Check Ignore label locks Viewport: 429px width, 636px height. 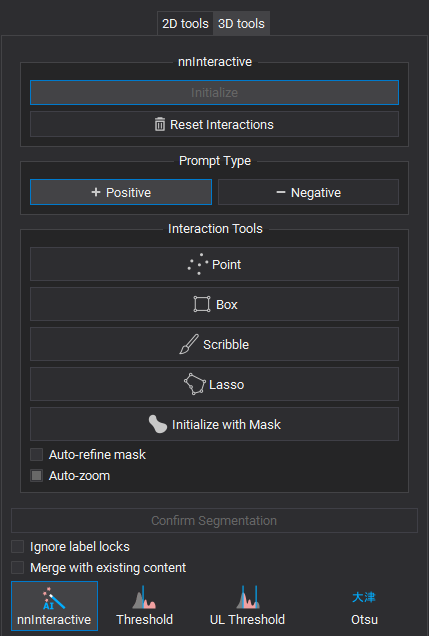pyautogui.click(x=17, y=546)
